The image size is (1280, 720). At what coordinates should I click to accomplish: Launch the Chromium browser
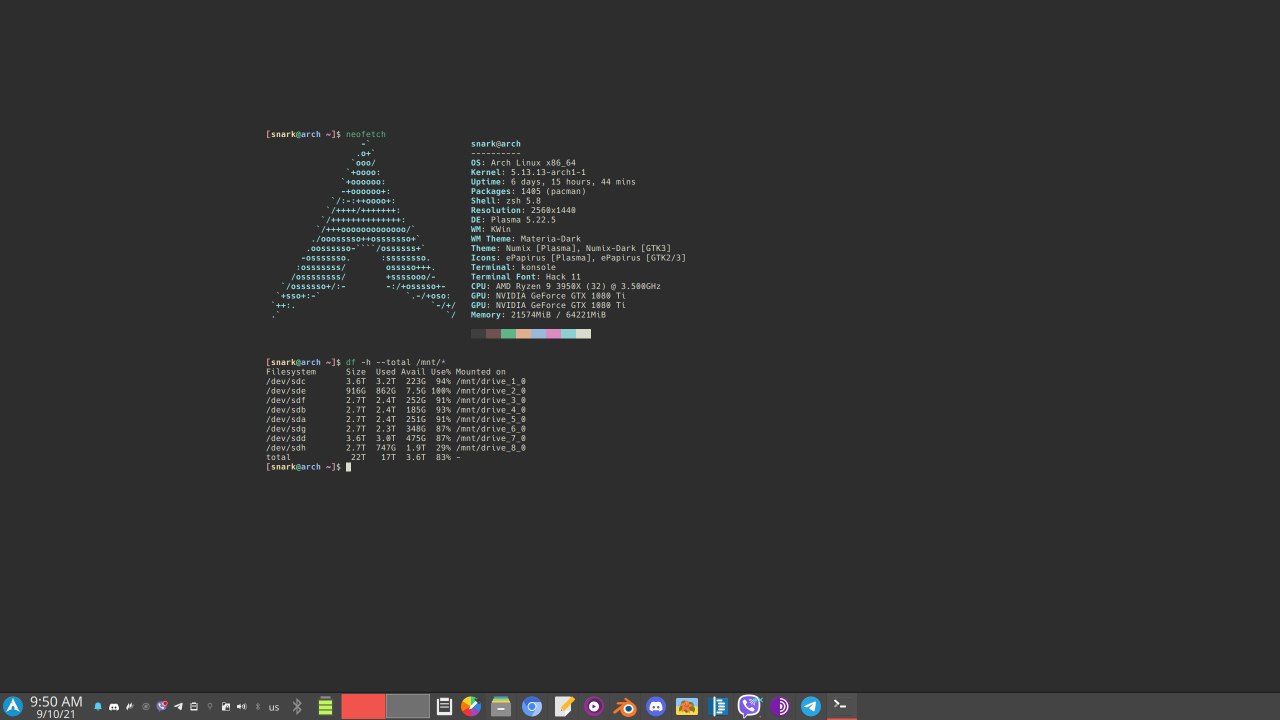tap(532, 707)
